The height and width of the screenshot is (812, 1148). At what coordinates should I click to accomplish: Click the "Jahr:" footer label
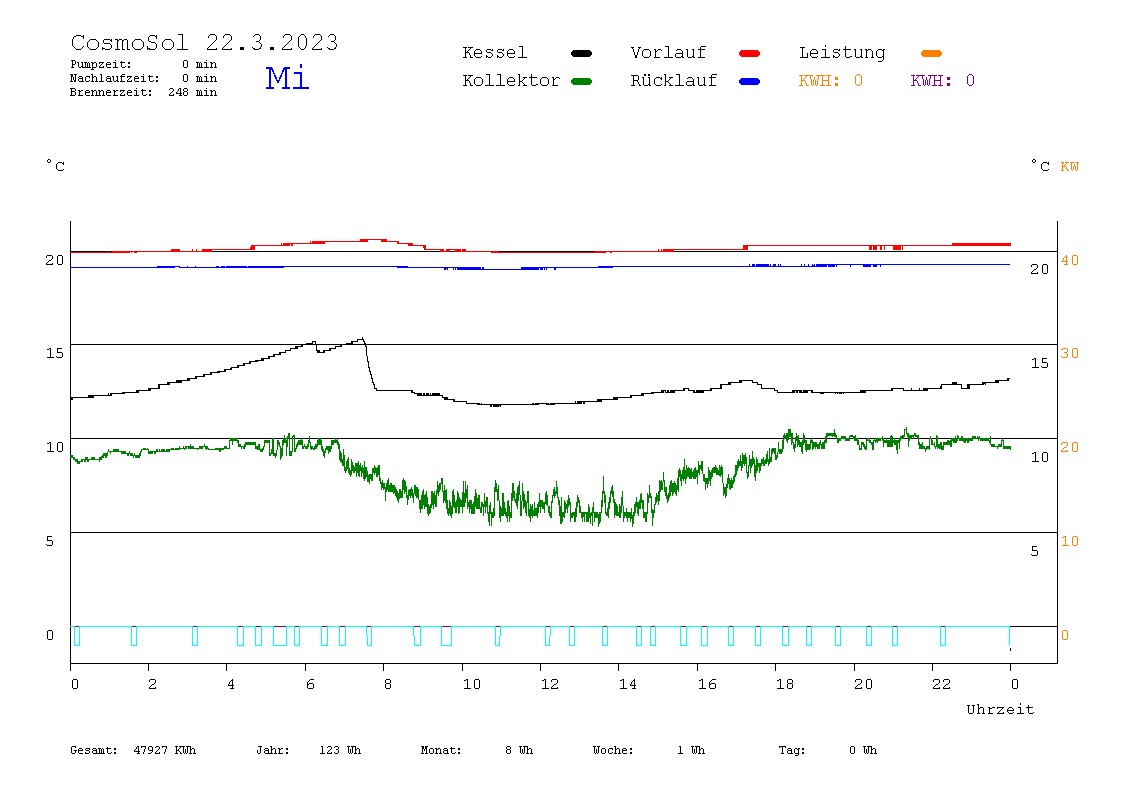(272, 750)
